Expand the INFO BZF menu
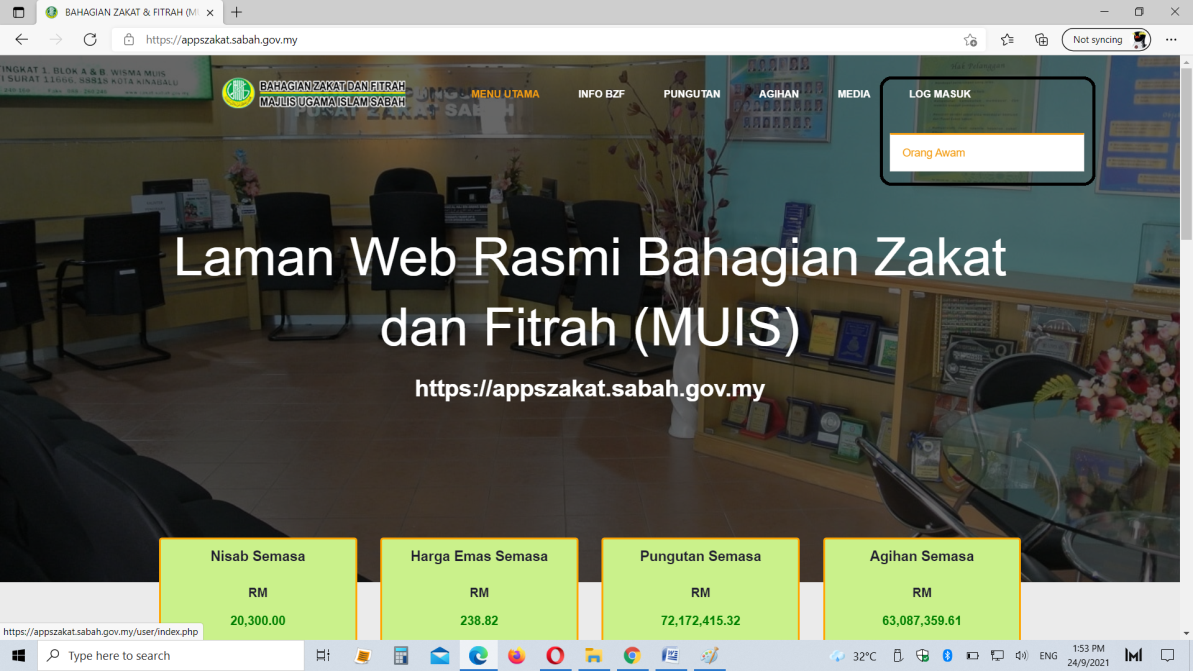Image resolution: width=1193 pixels, height=671 pixels. (x=601, y=94)
